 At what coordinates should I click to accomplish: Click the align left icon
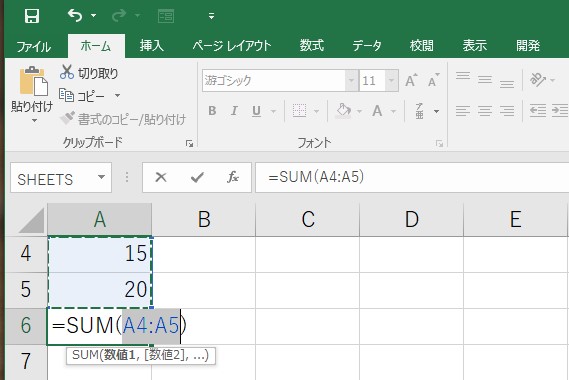coord(463,111)
